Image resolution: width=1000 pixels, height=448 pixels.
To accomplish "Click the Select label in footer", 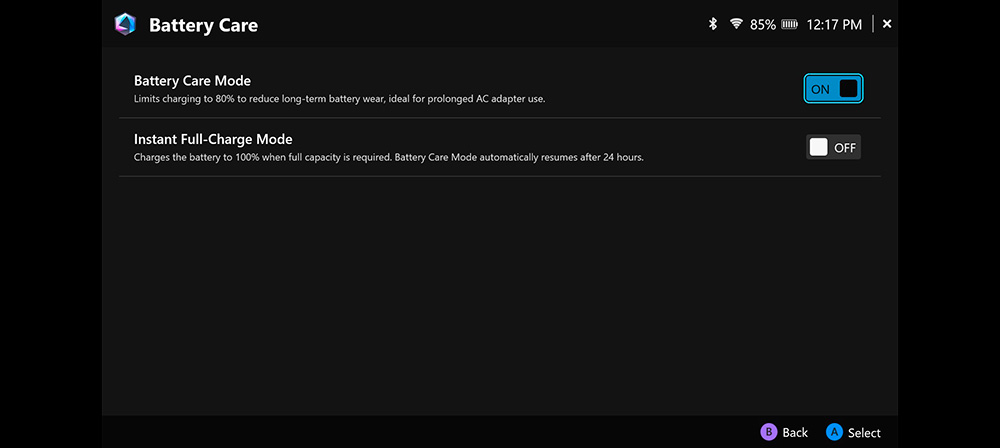I will coord(864,432).
